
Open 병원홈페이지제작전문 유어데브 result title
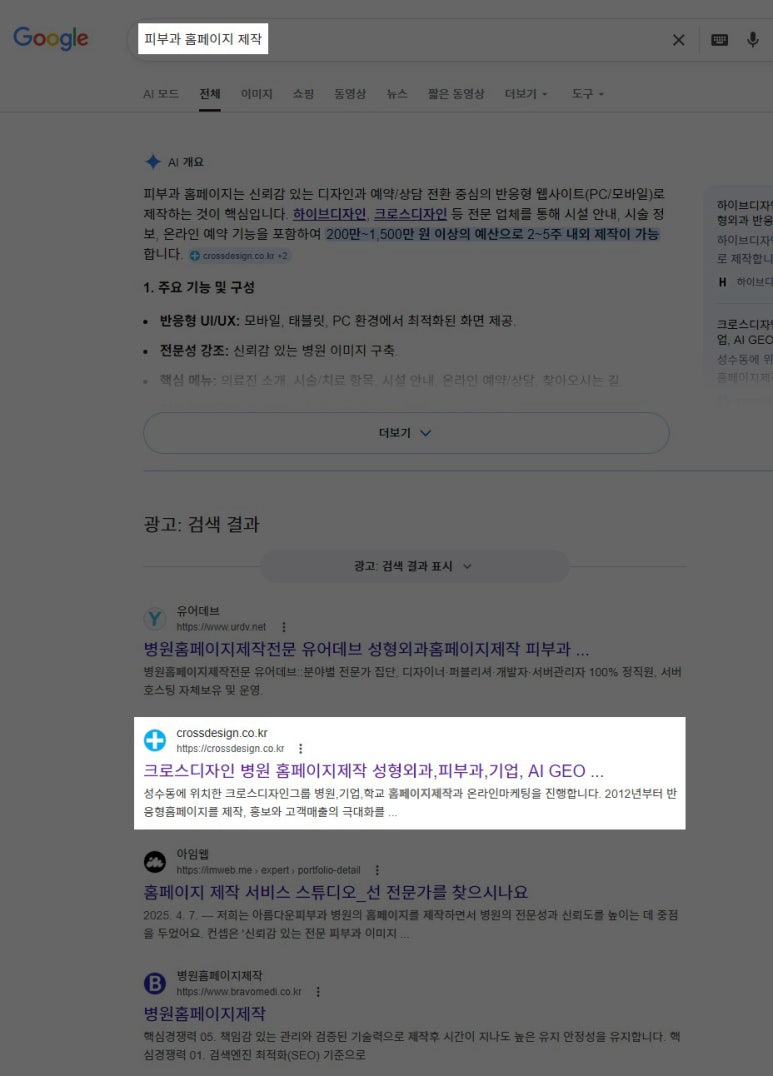367,648
